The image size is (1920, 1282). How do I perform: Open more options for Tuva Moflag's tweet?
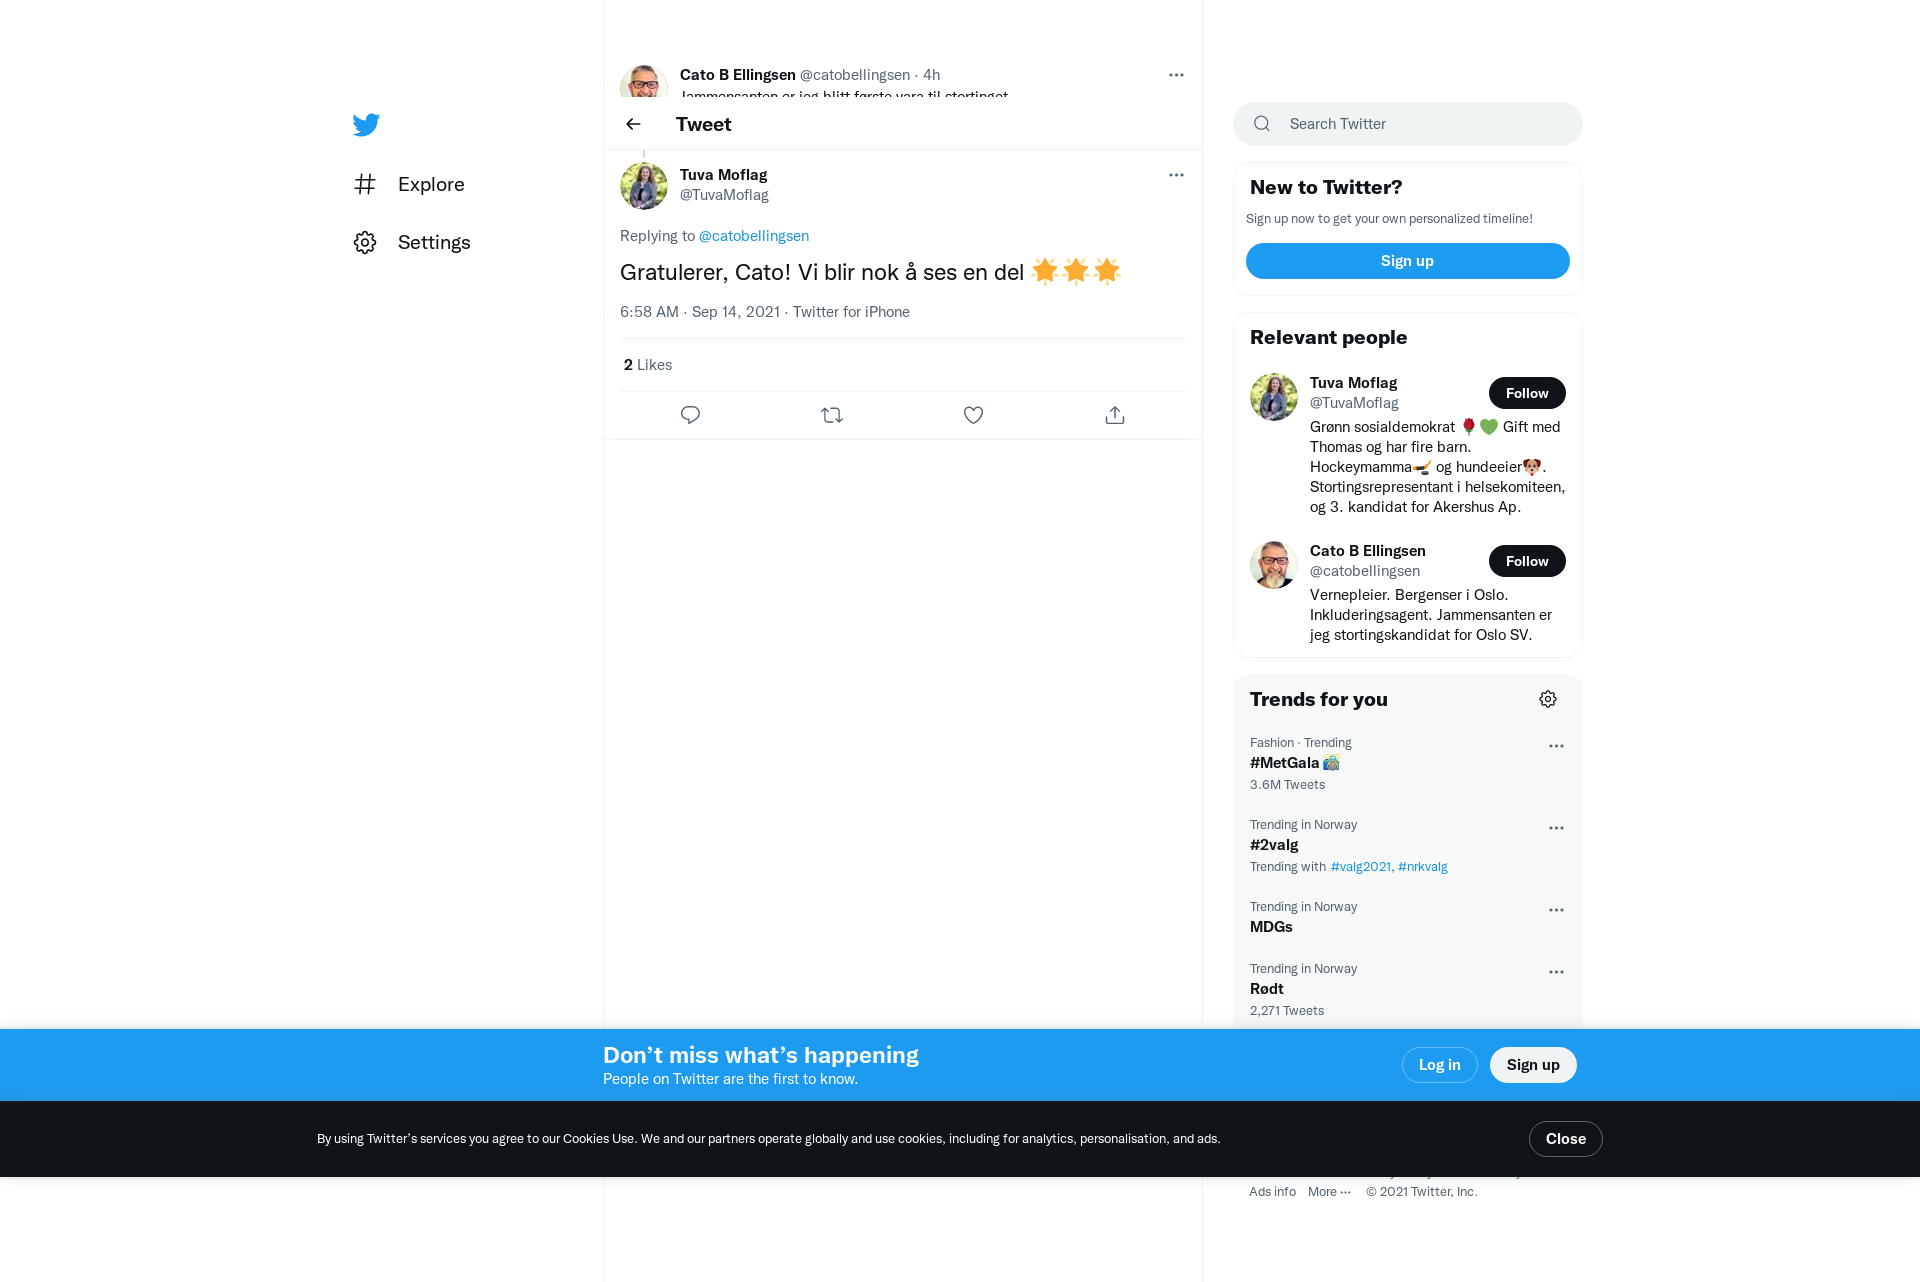pos(1176,175)
